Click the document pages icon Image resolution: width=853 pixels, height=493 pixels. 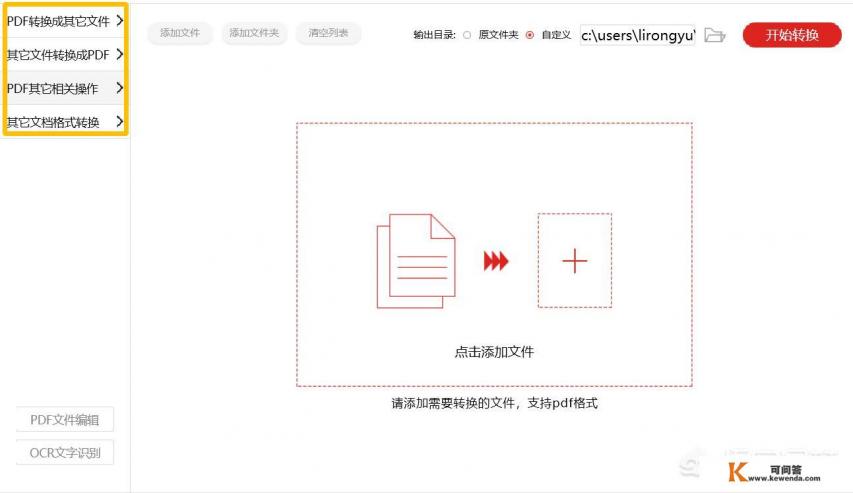[x=415, y=261]
